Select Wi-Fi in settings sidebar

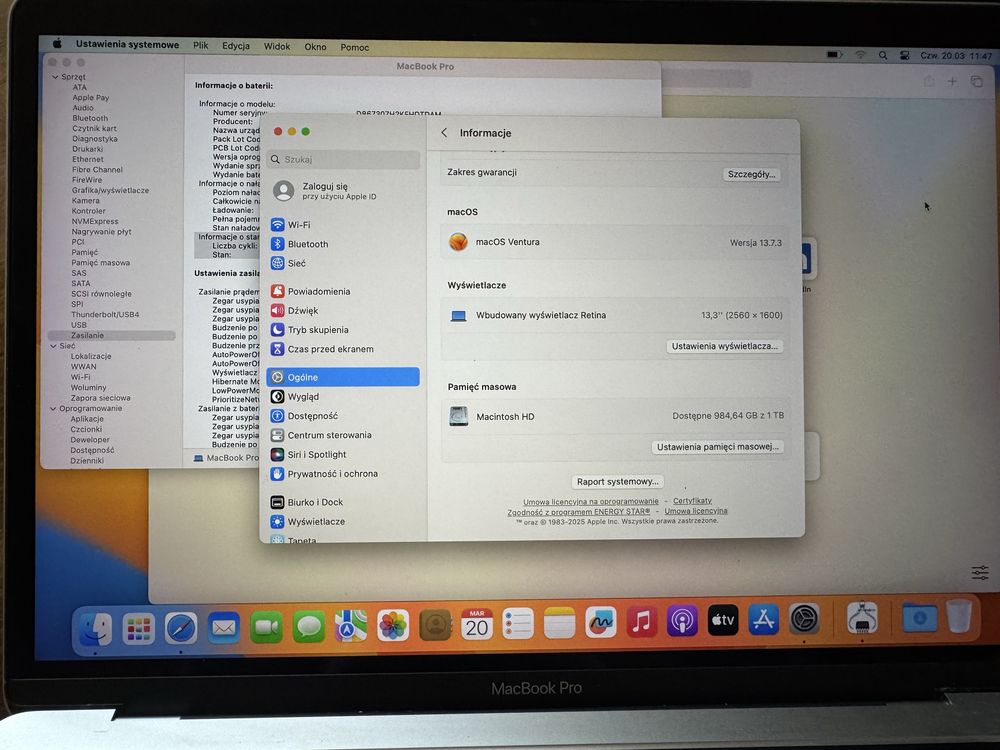(x=344, y=224)
